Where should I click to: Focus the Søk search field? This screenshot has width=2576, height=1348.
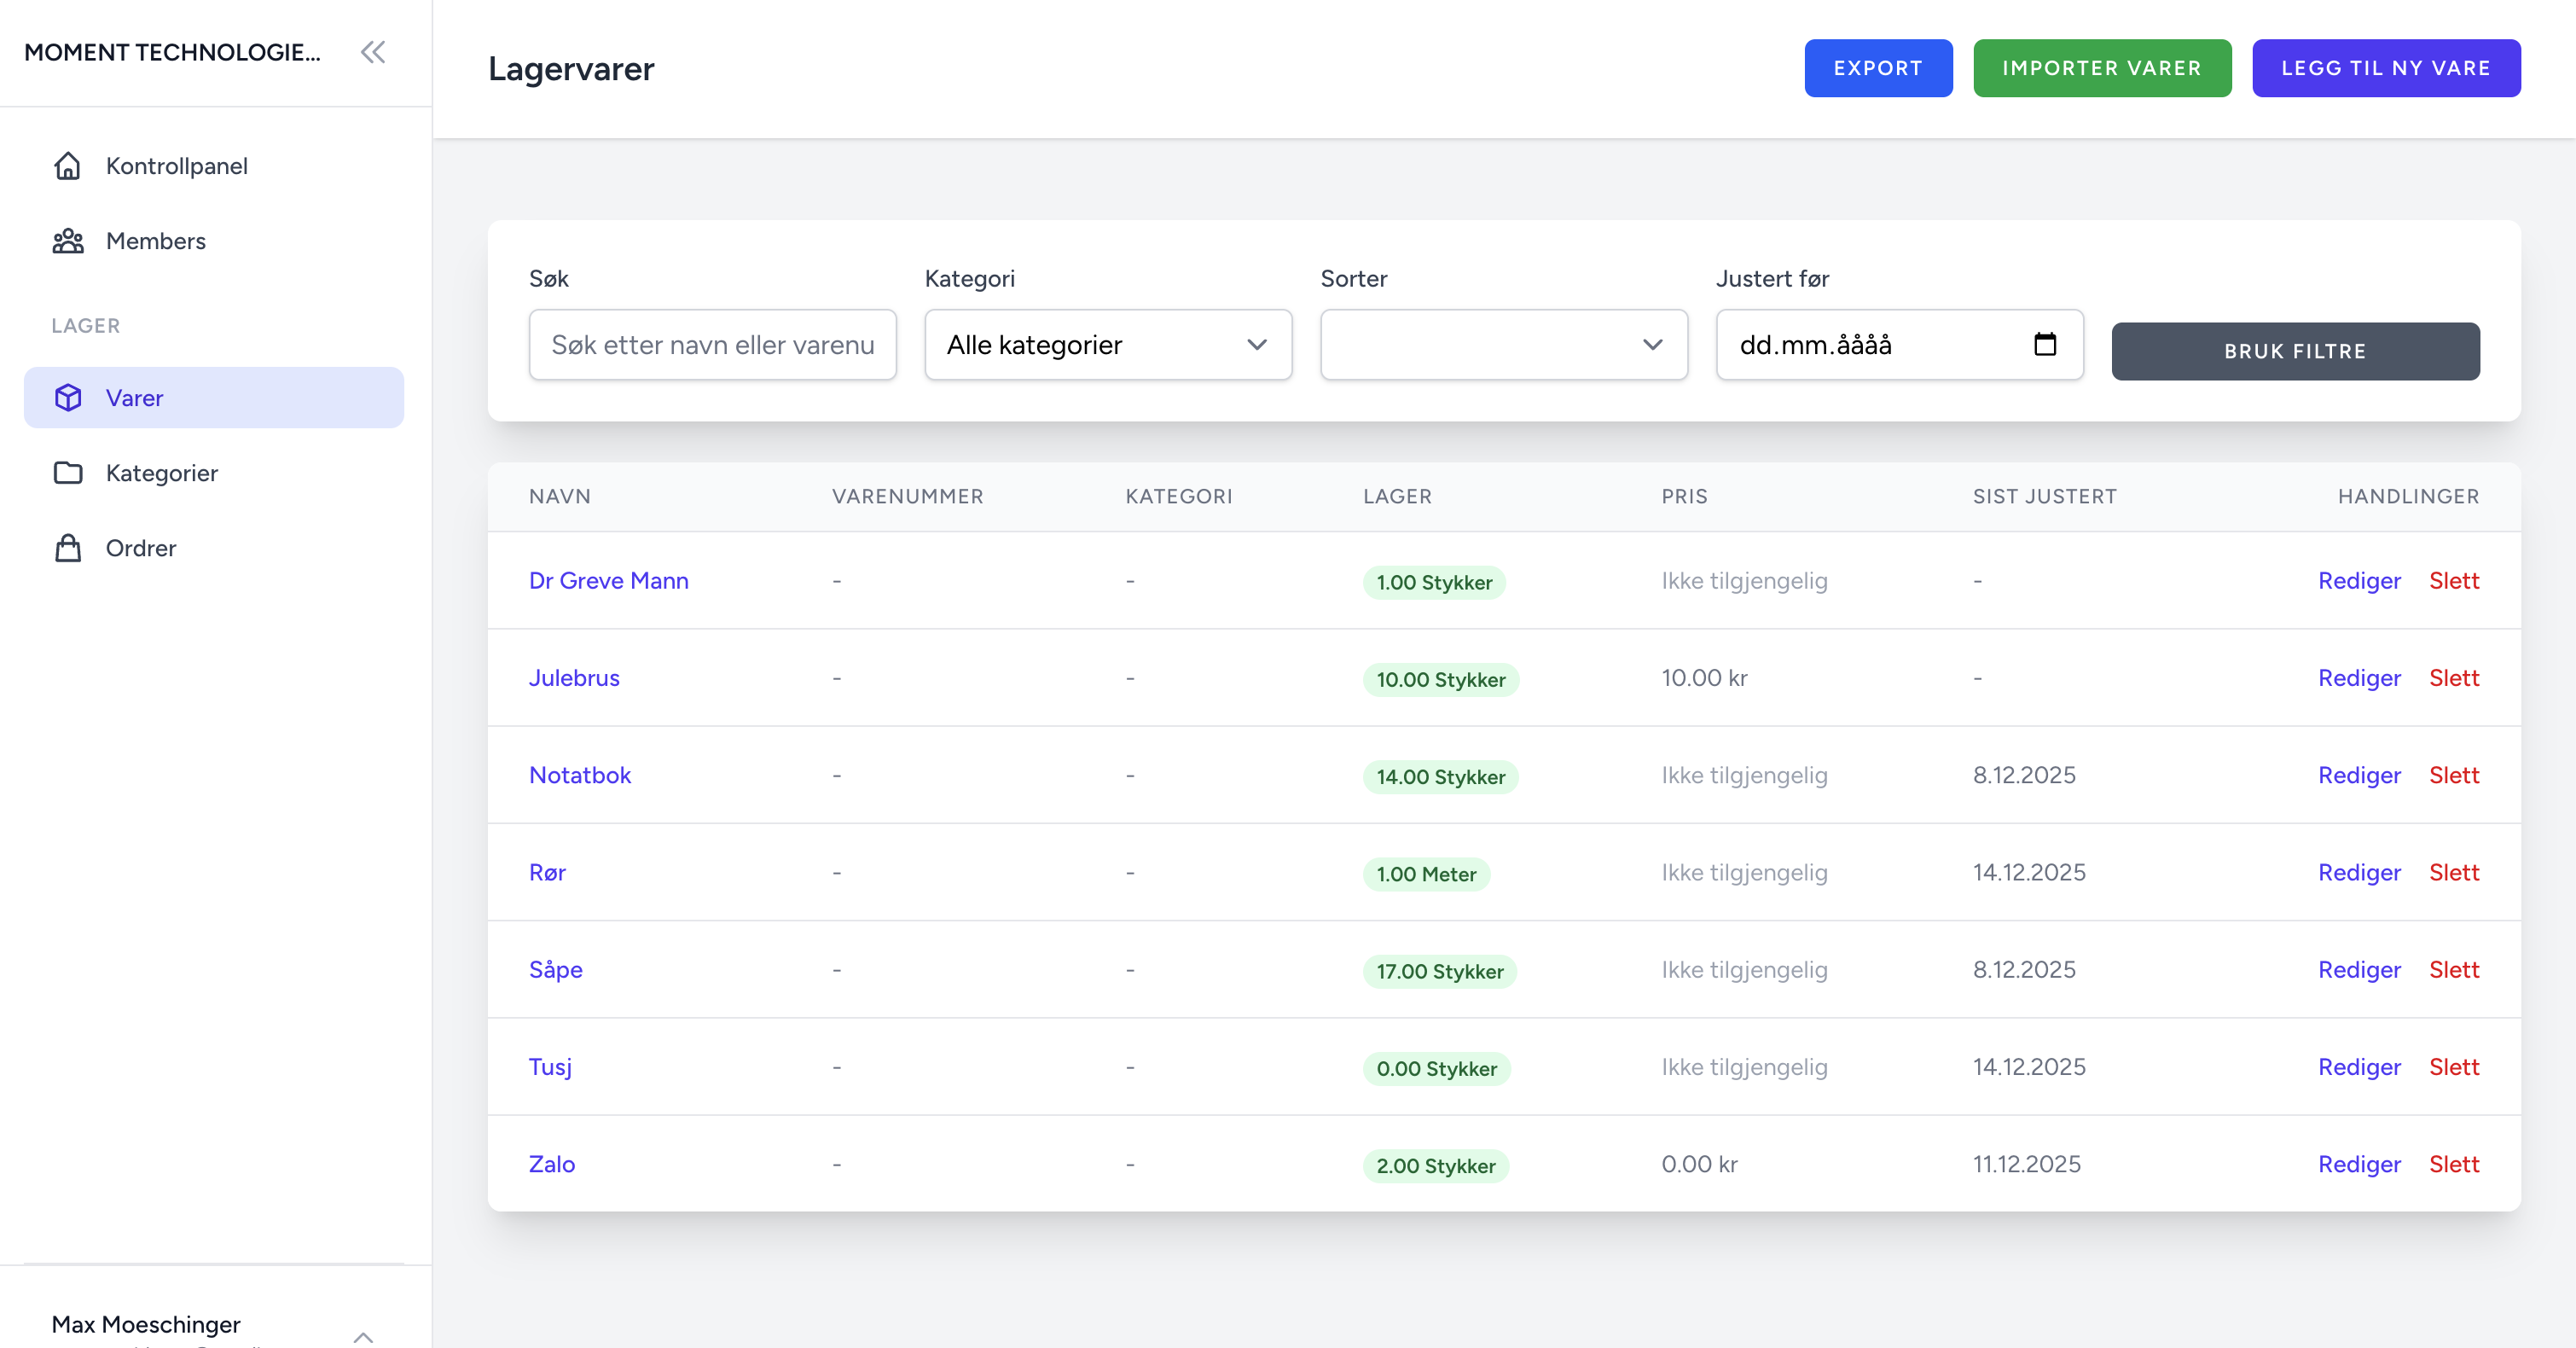click(712, 345)
